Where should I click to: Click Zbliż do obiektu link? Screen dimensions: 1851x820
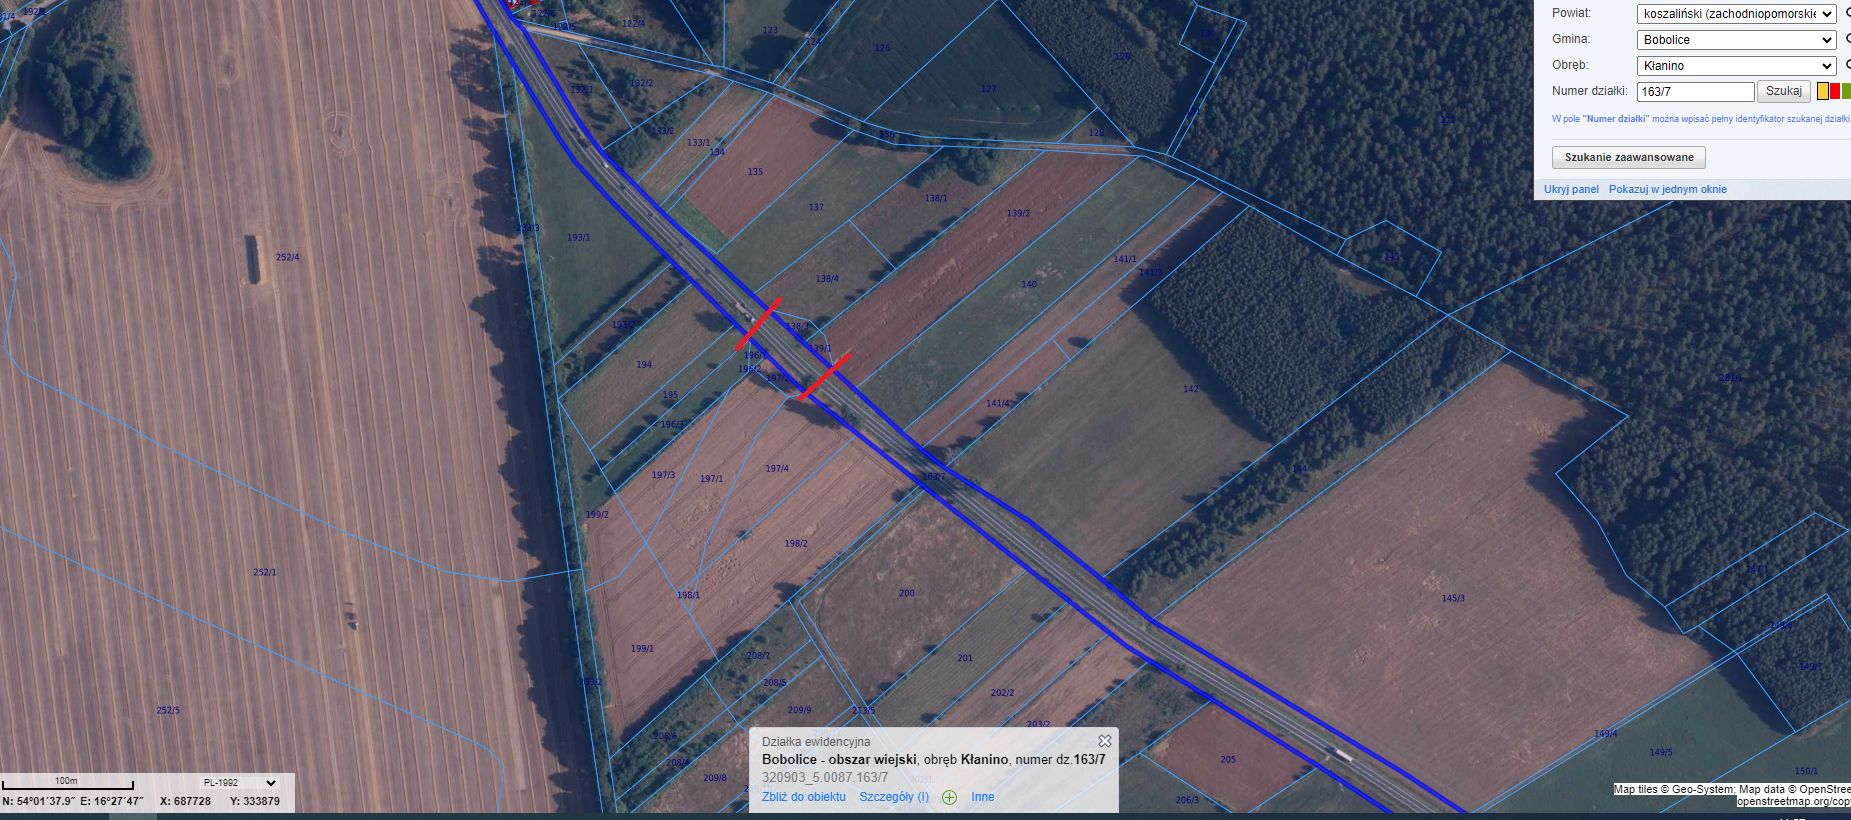pos(803,797)
